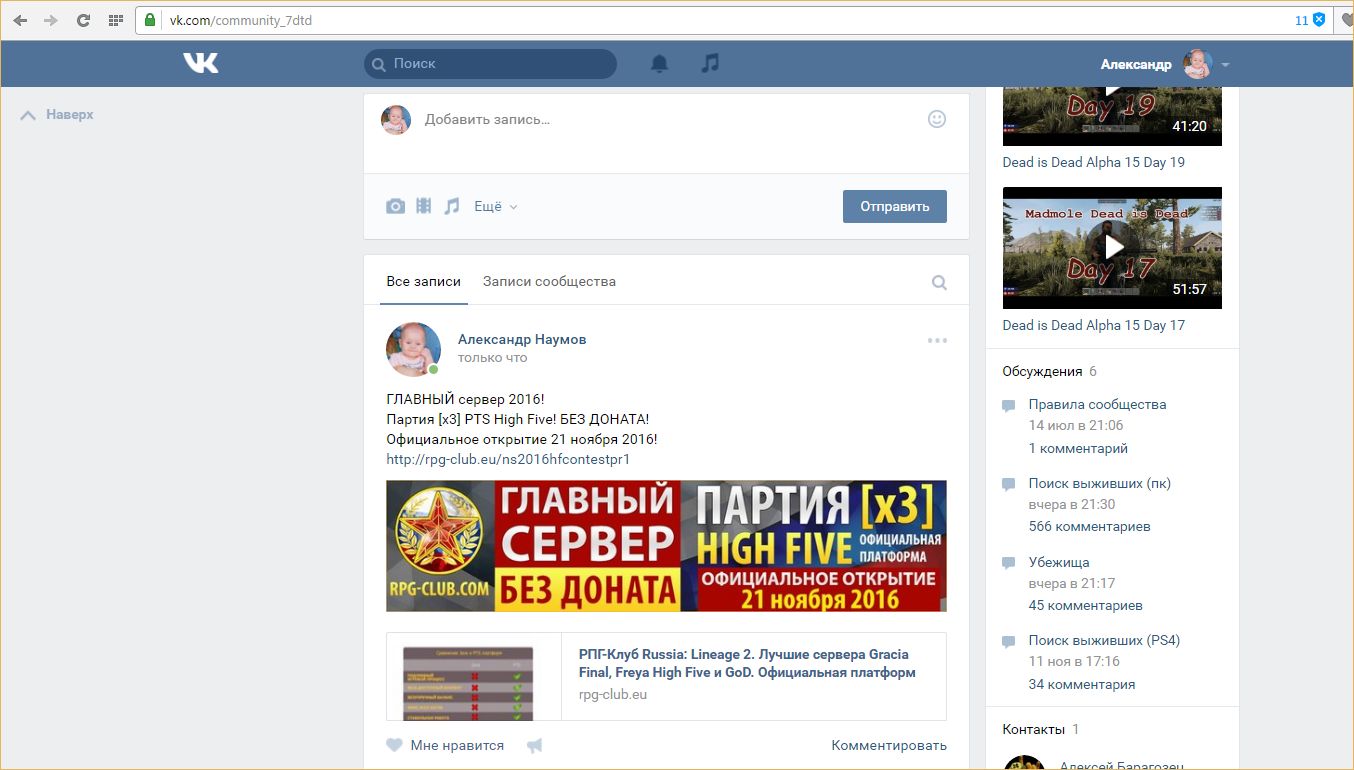Click the share megaphone icon under post

pos(535,745)
